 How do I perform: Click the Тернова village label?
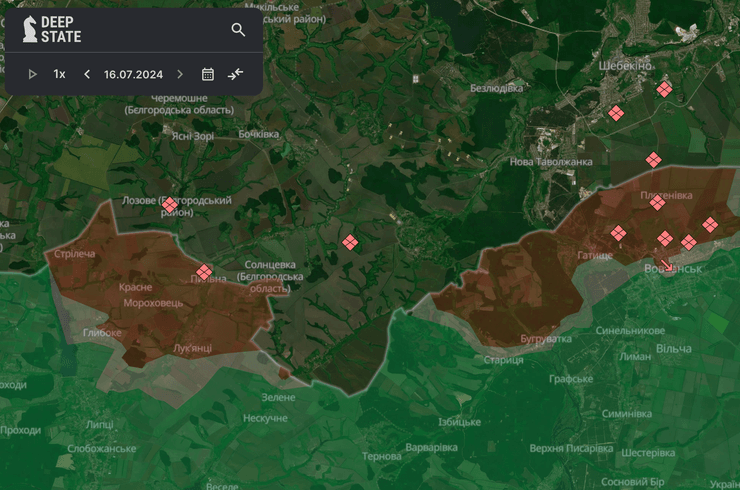click(x=382, y=456)
